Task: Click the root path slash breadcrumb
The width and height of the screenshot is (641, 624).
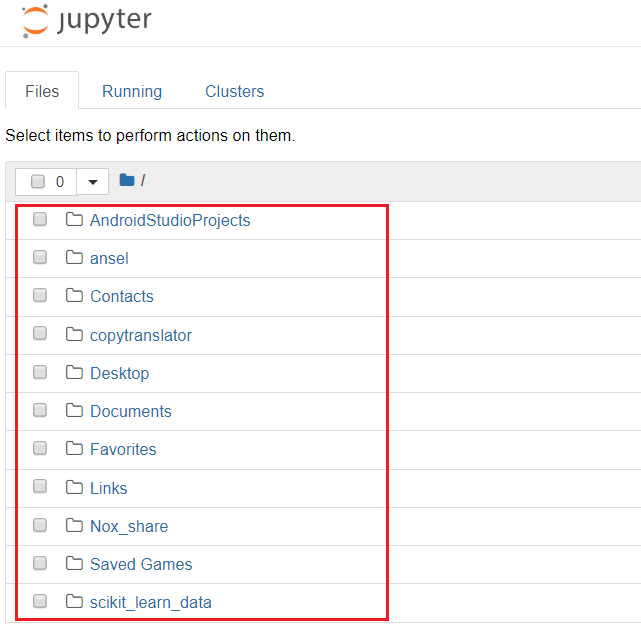Action: [x=143, y=180]
